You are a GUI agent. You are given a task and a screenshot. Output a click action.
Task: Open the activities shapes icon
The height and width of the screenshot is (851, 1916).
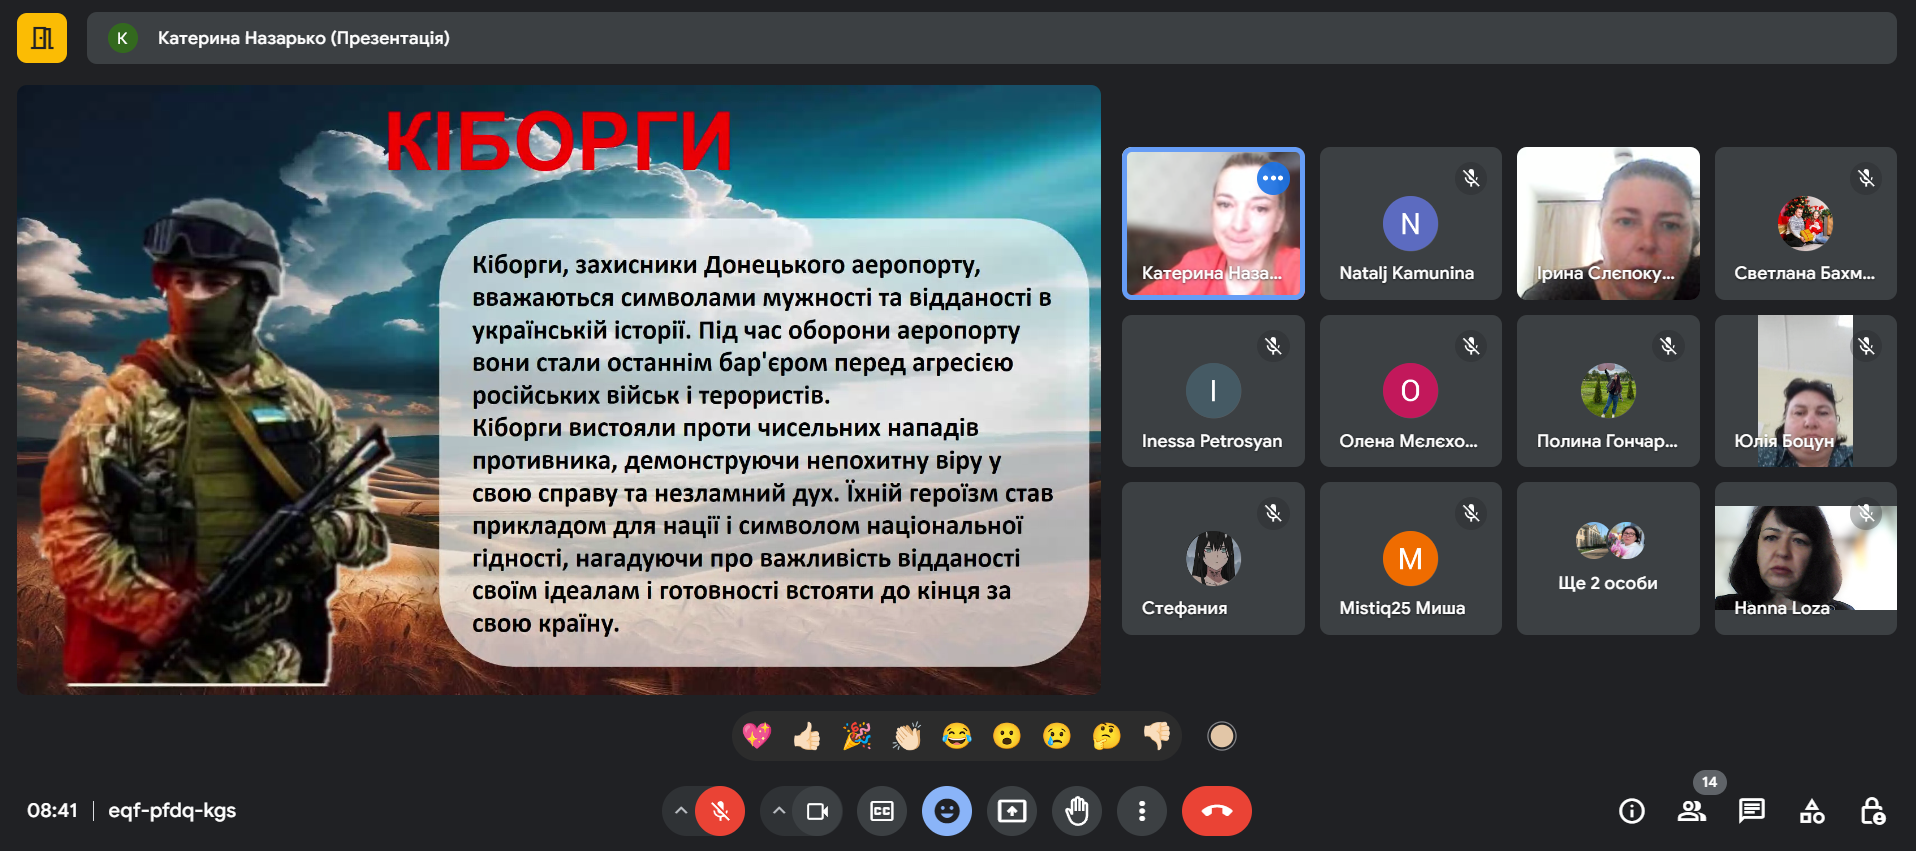click(x=1811, y=811)
